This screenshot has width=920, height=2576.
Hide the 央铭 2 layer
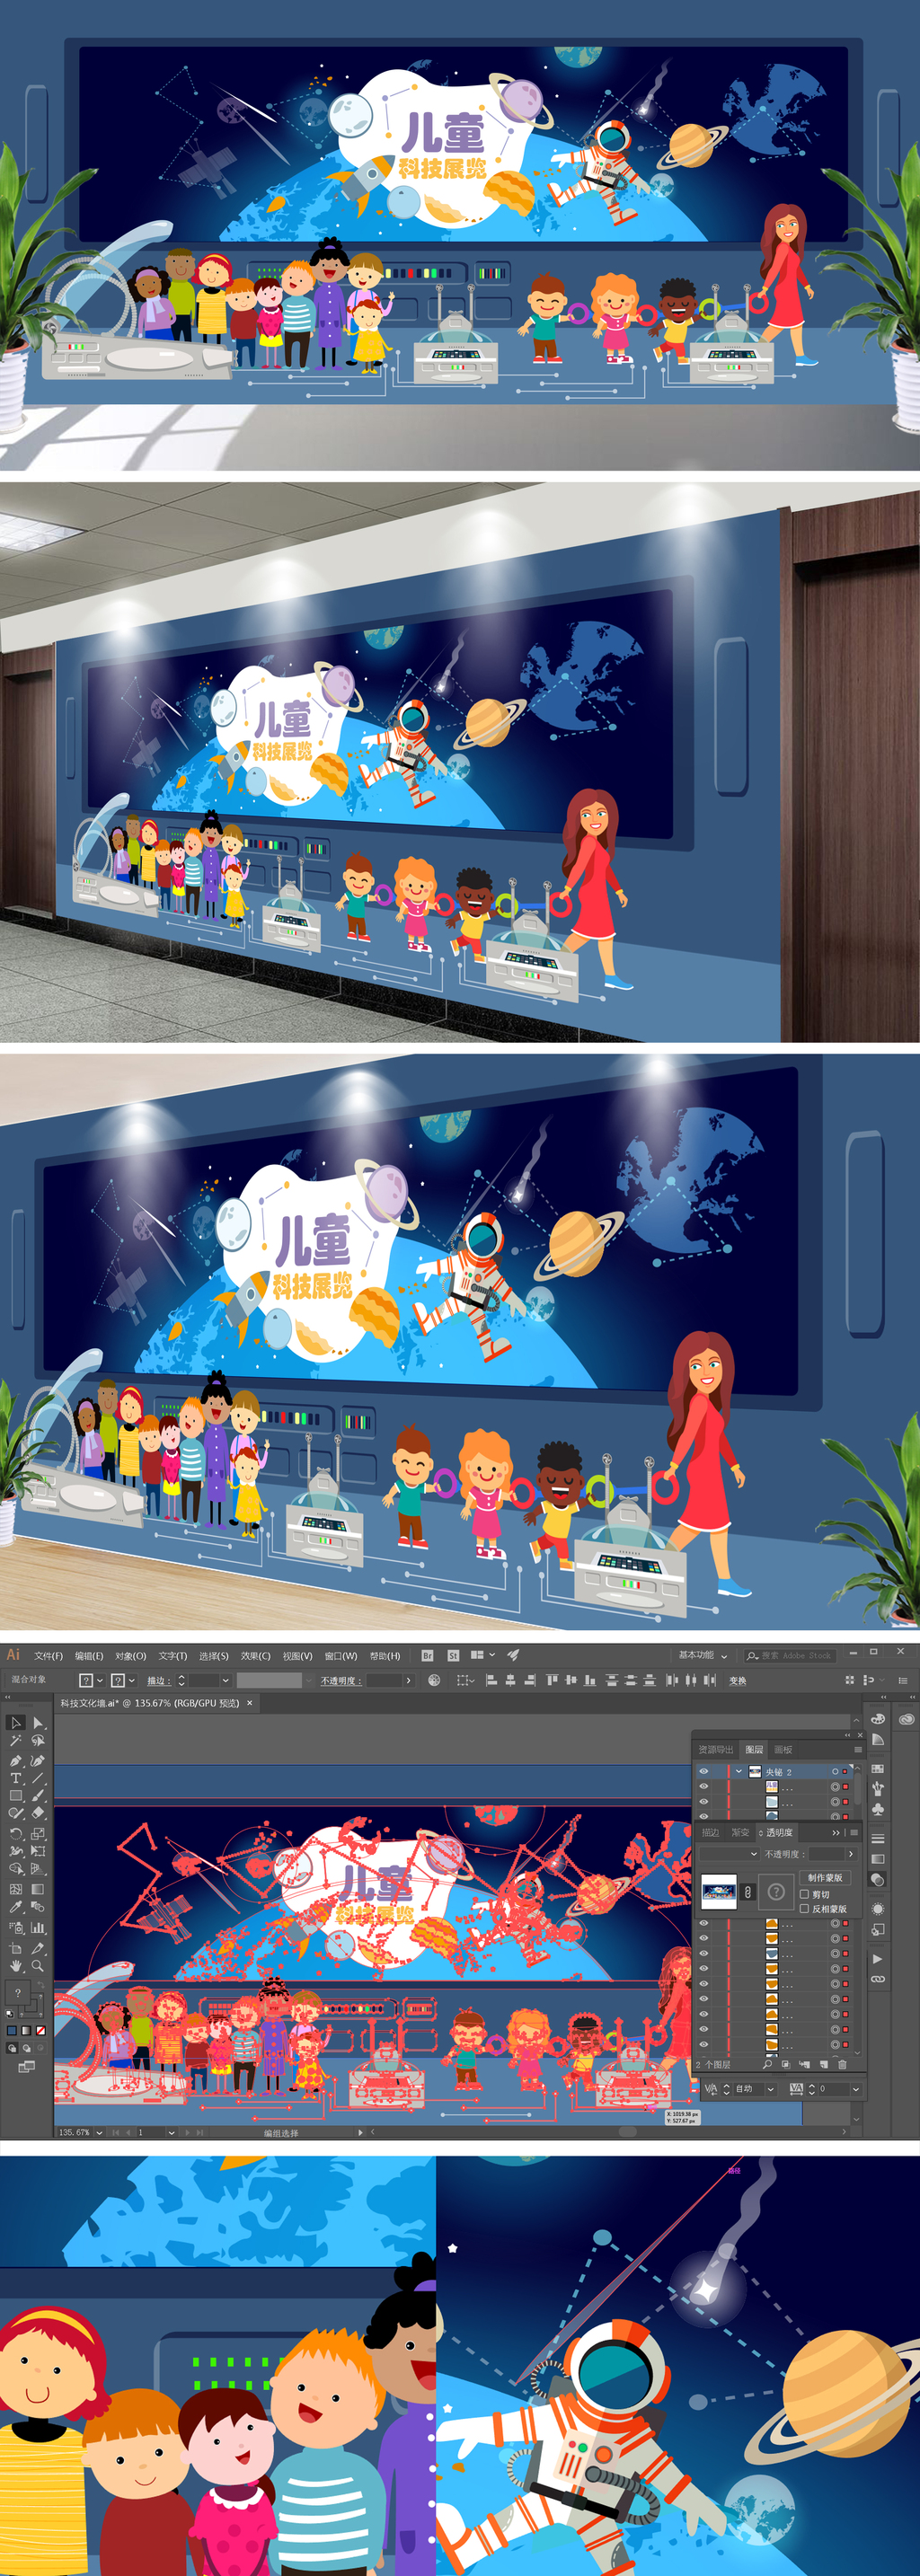(x=704, y=1771)
